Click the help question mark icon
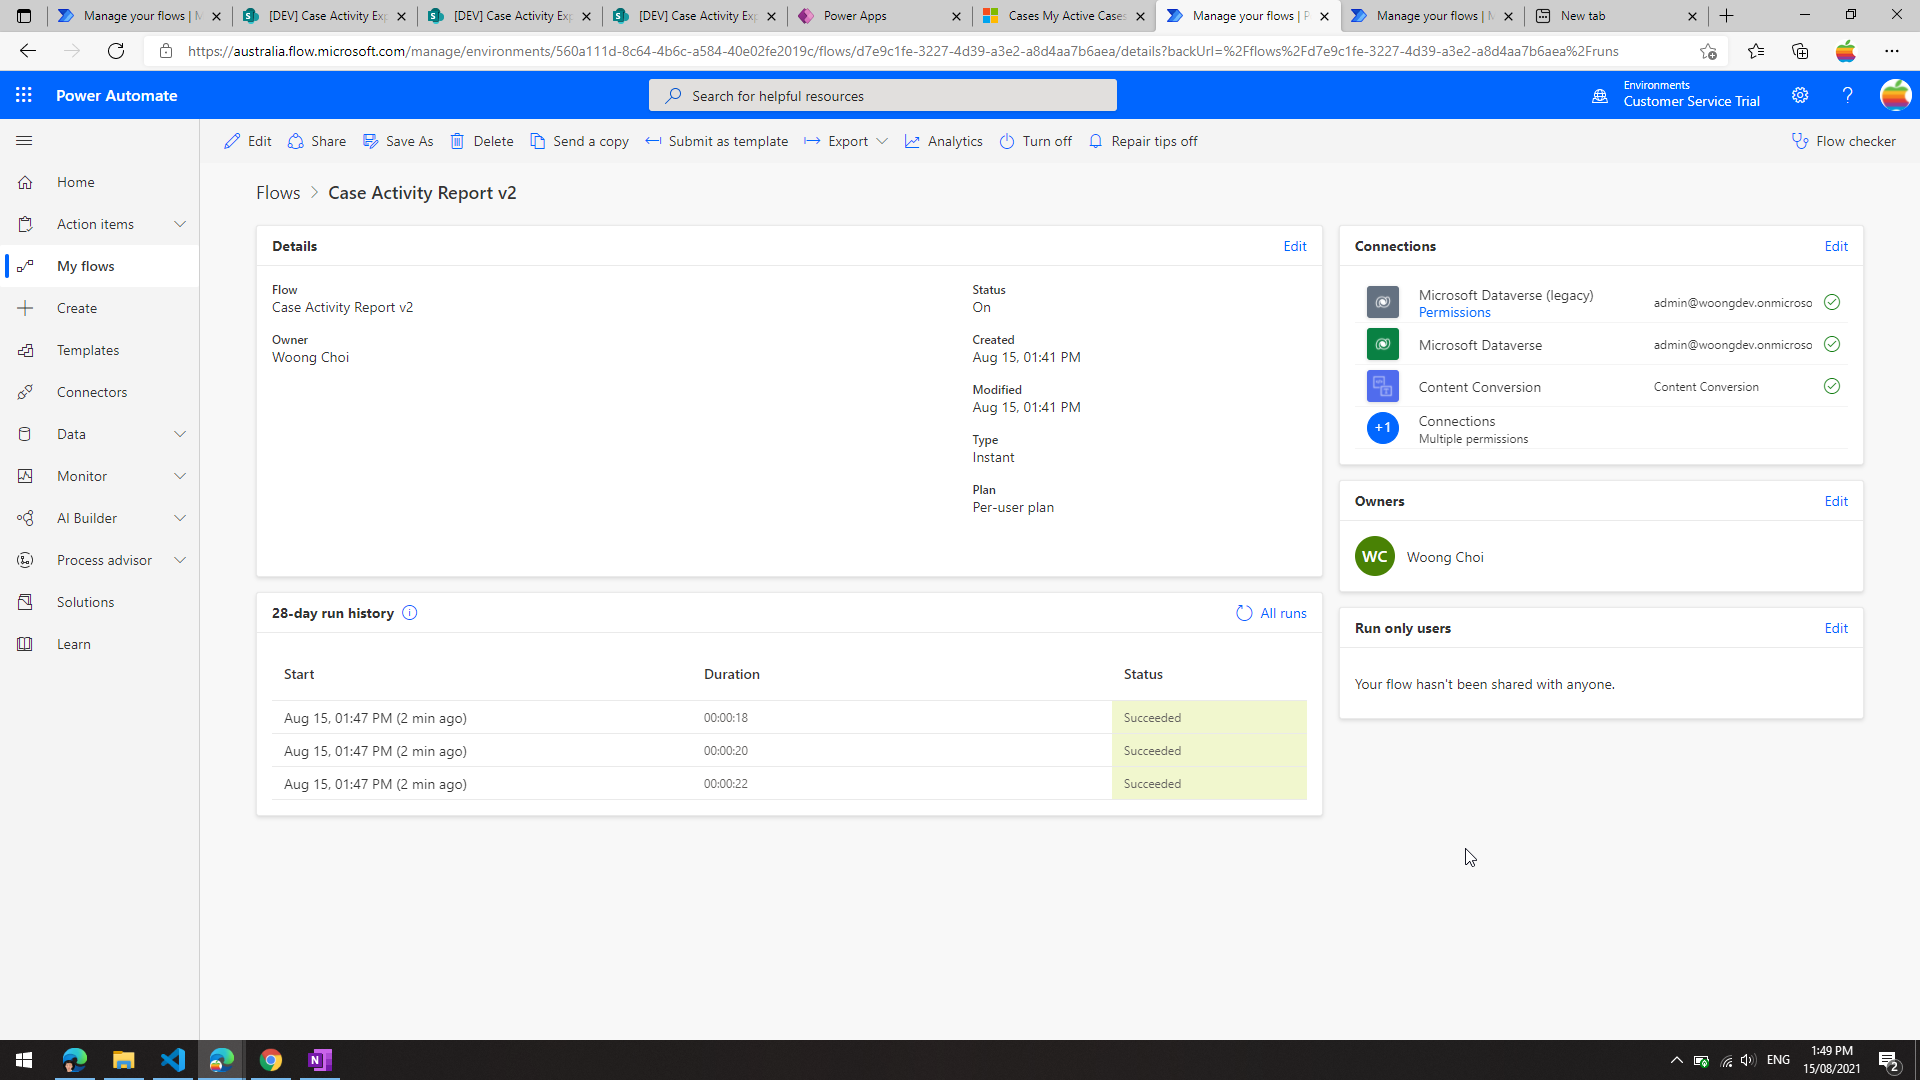The width and height of the screenshot is (1920, 1080). [x=1847, y=95]
